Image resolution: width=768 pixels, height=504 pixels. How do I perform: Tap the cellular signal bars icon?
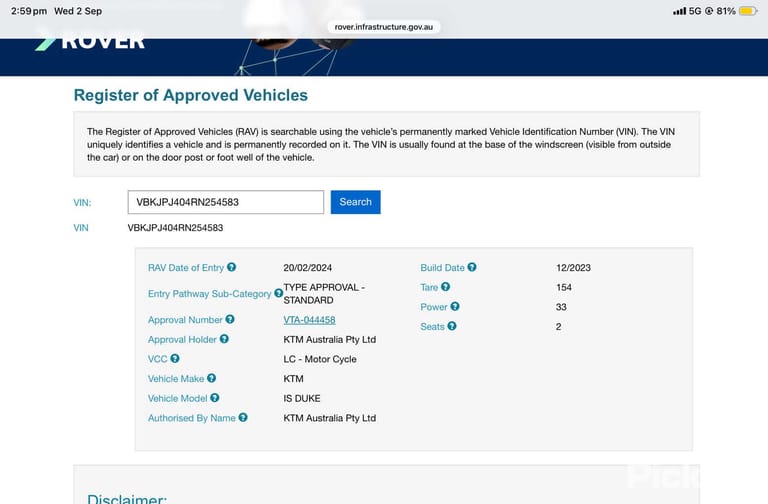679,11
